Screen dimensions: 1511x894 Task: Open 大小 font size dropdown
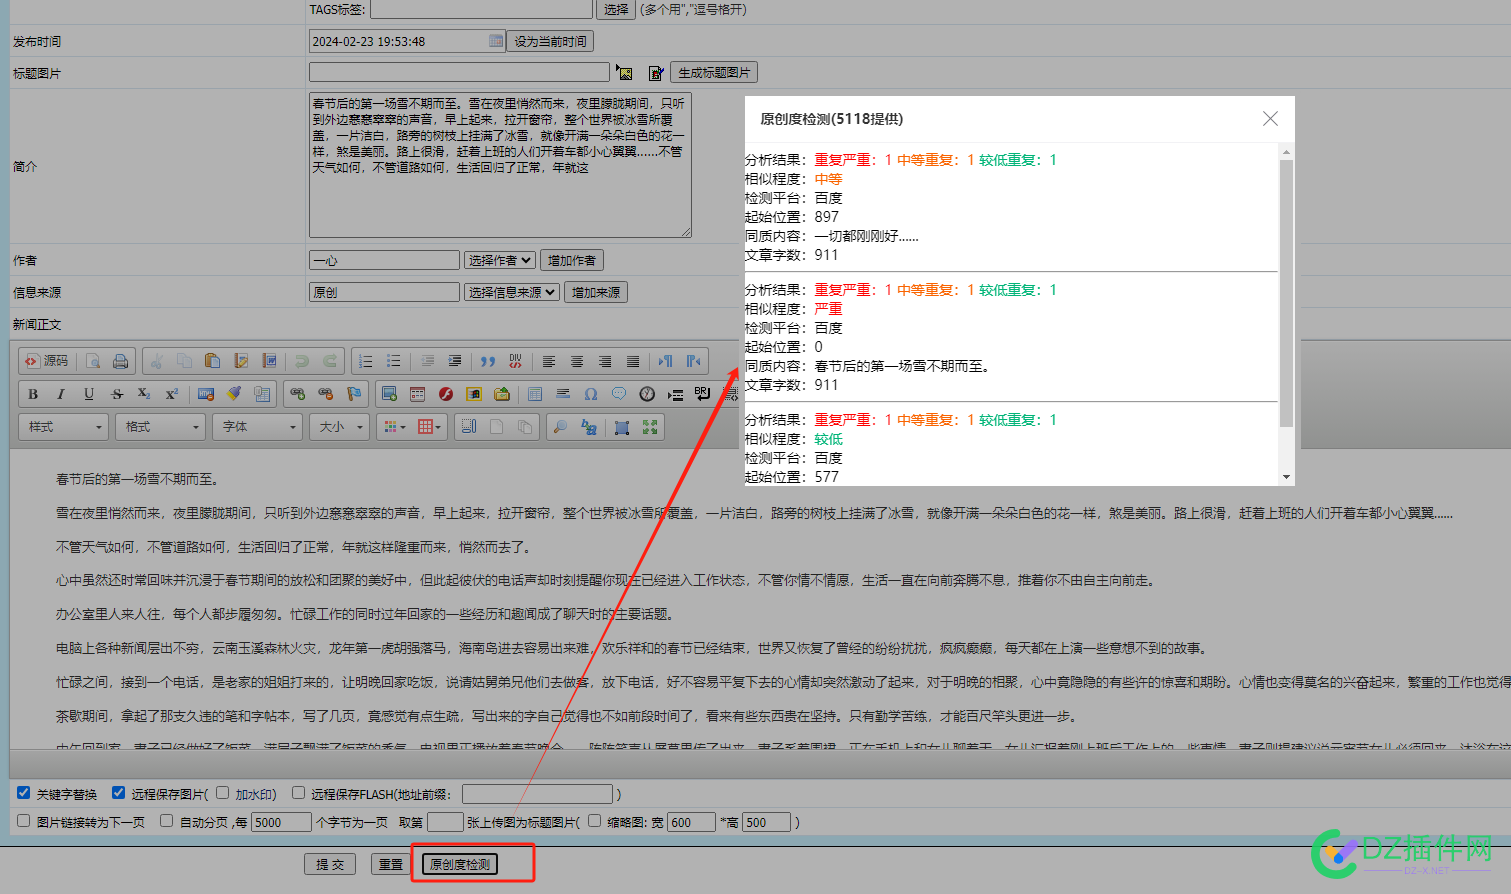340,427
